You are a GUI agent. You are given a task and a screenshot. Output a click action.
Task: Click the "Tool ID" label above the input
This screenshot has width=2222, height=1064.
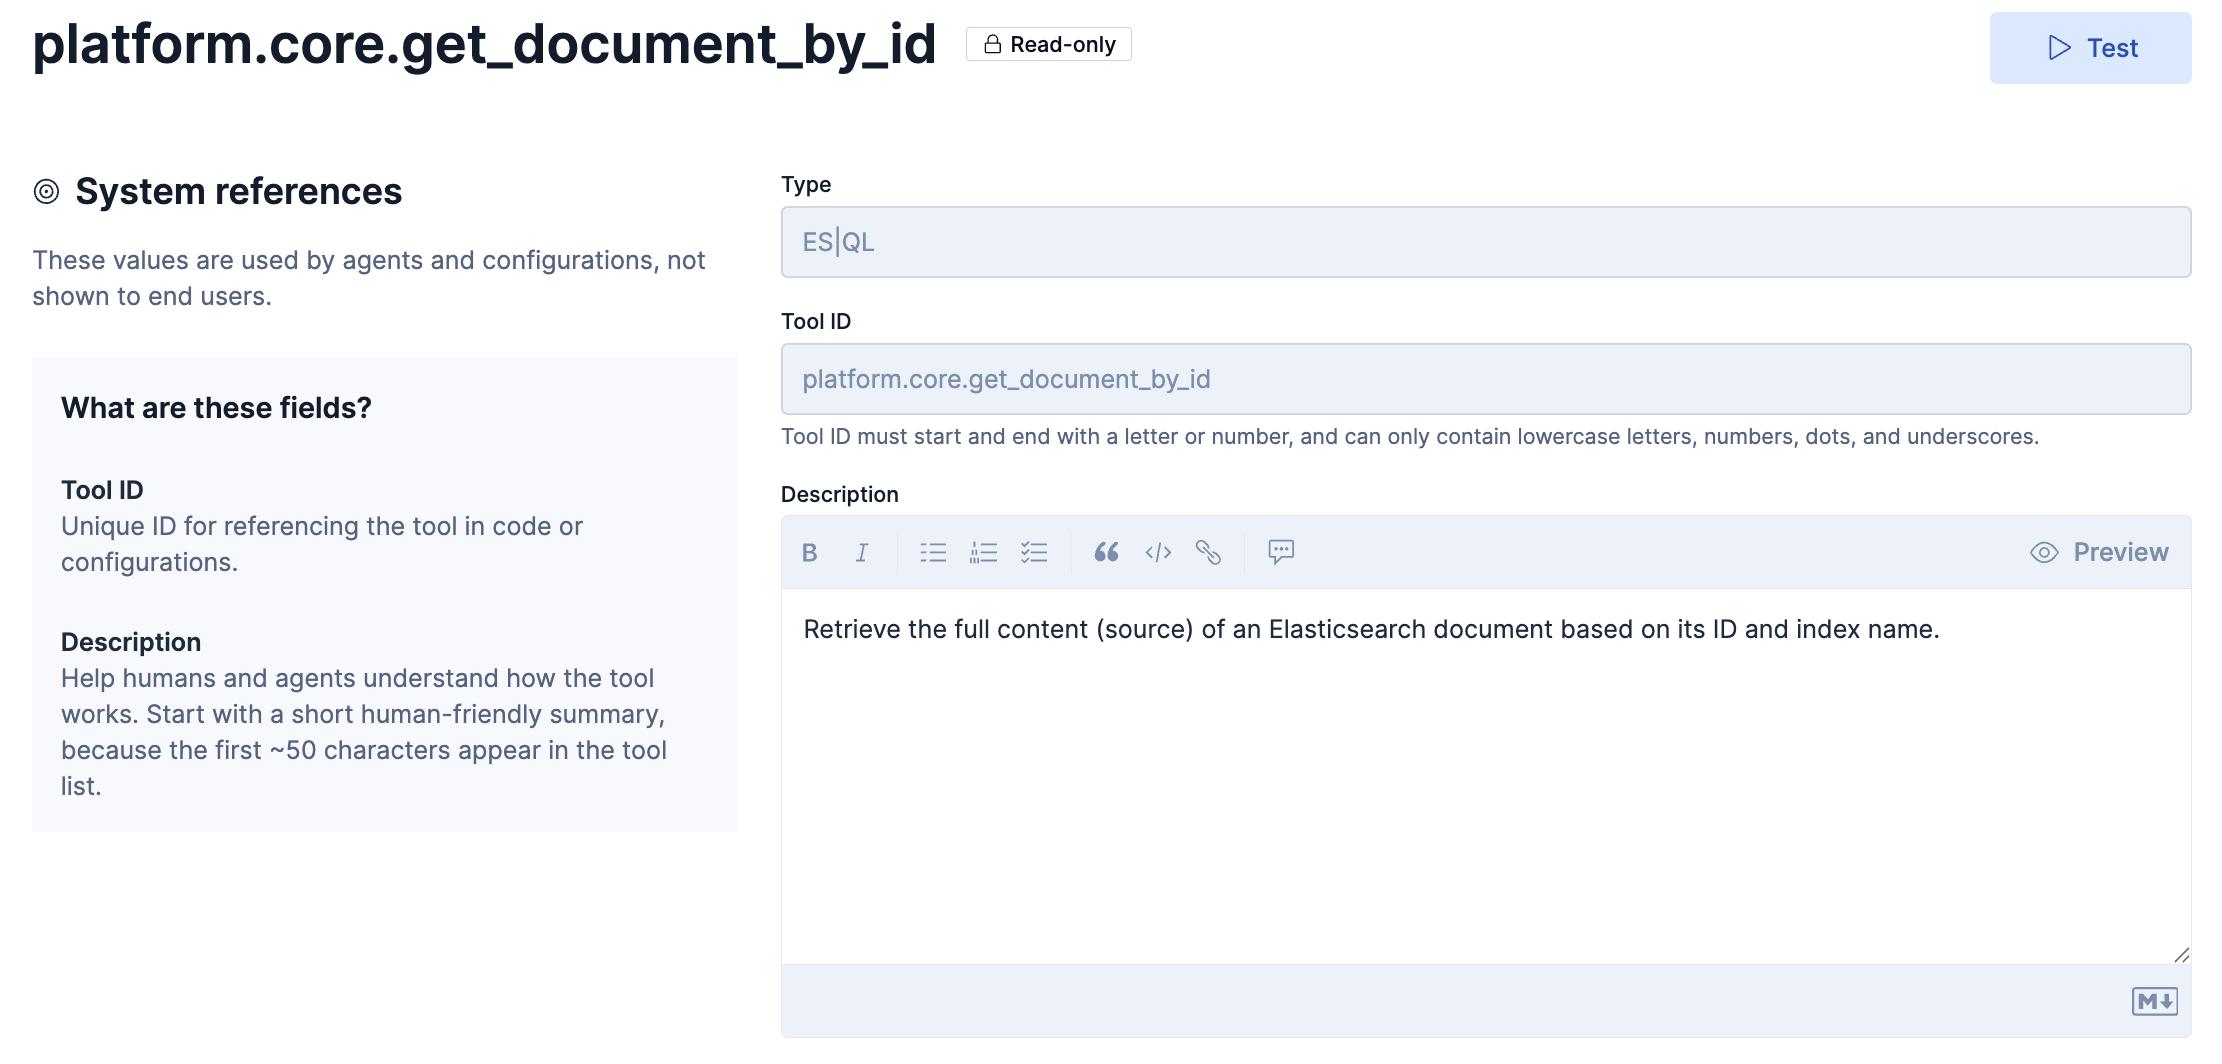[x=816, y=321]
